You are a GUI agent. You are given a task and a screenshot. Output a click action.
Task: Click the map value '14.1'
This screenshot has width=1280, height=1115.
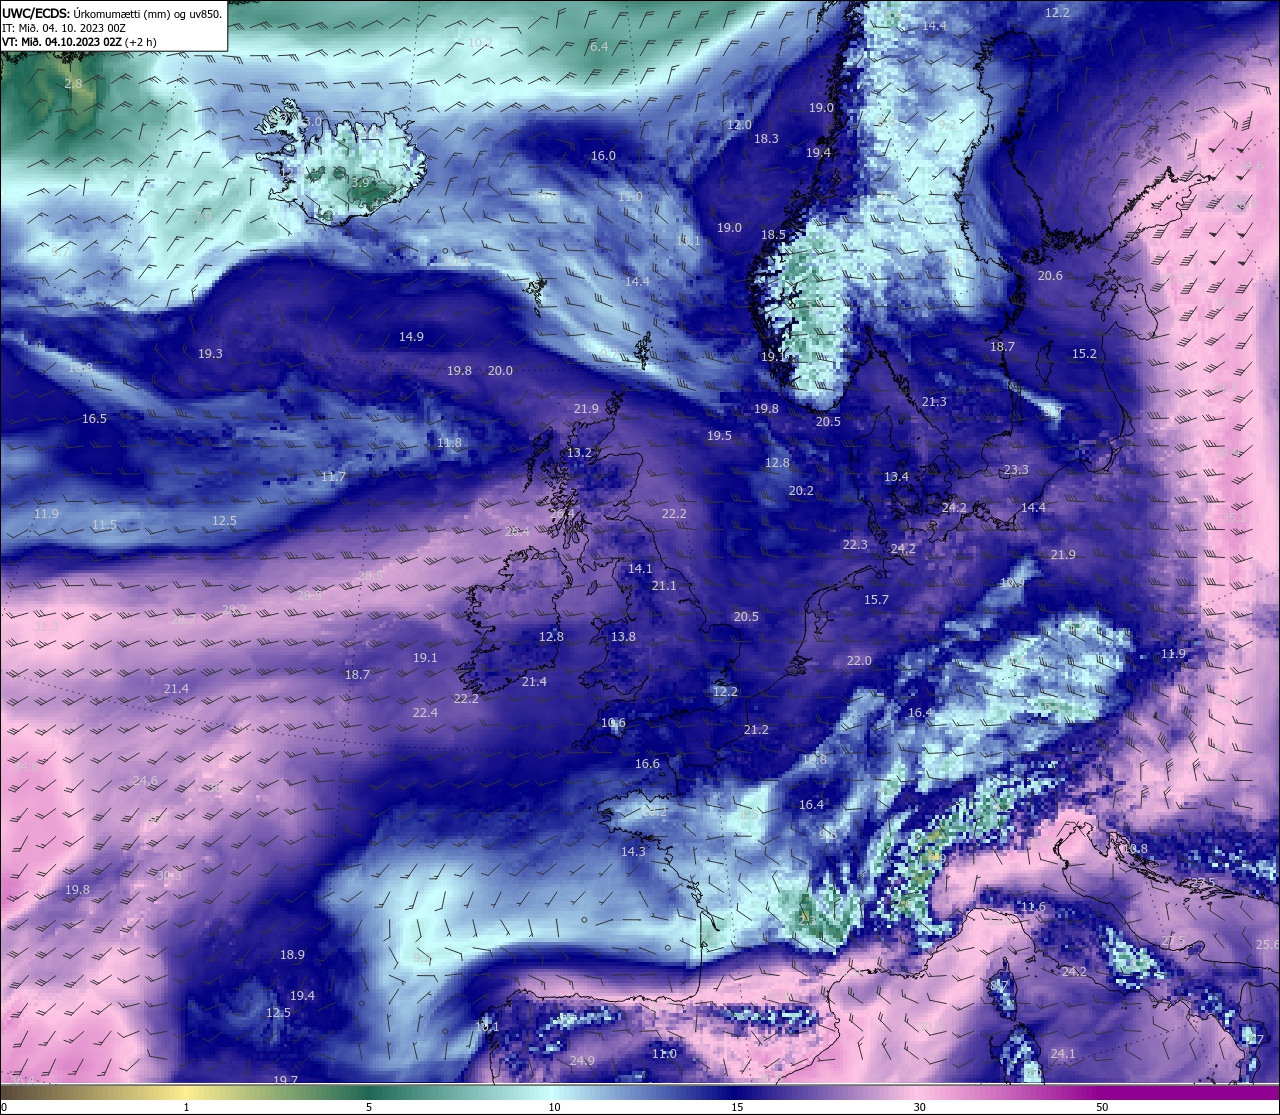click(640, 569)
